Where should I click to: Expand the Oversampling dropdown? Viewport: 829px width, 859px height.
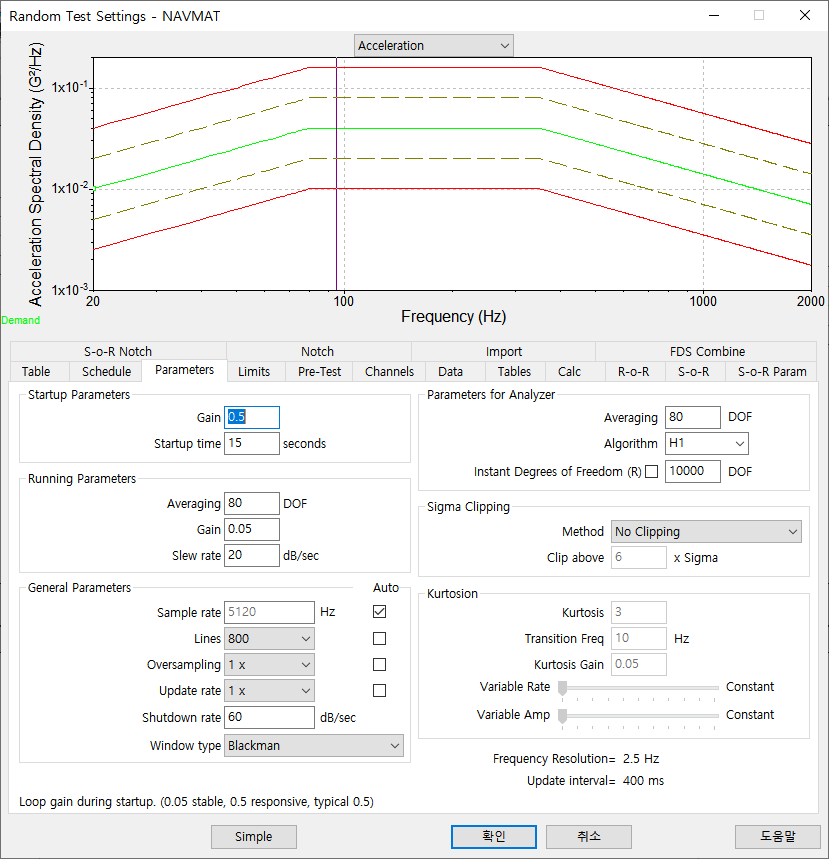(x=269, y=665)
